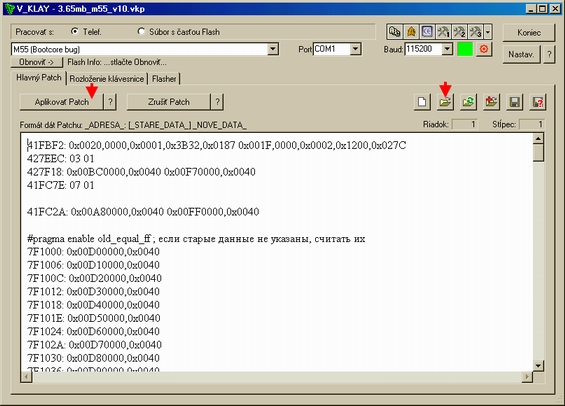The height and width of the screenshot is (406, 565).
Task: Click the save icon with question mark
Action: coord(538,102)
